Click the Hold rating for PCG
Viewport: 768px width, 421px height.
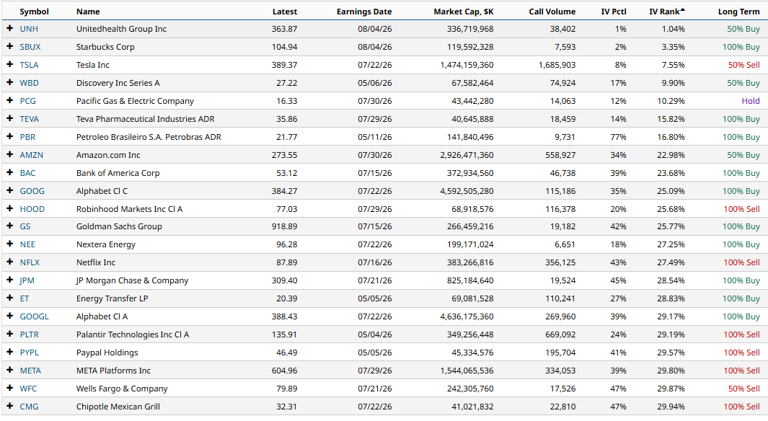750,101
